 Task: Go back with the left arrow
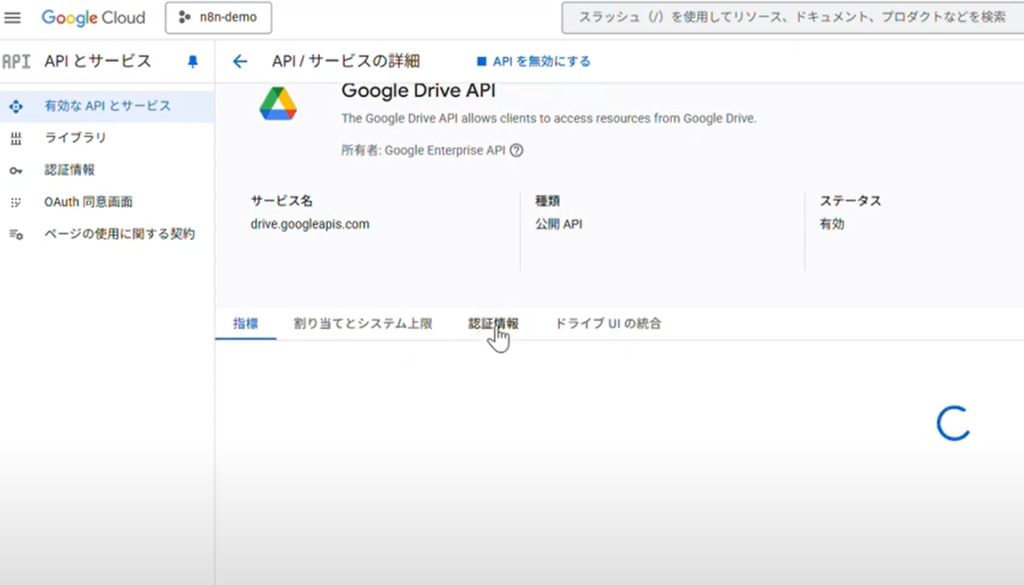[240, 61]
